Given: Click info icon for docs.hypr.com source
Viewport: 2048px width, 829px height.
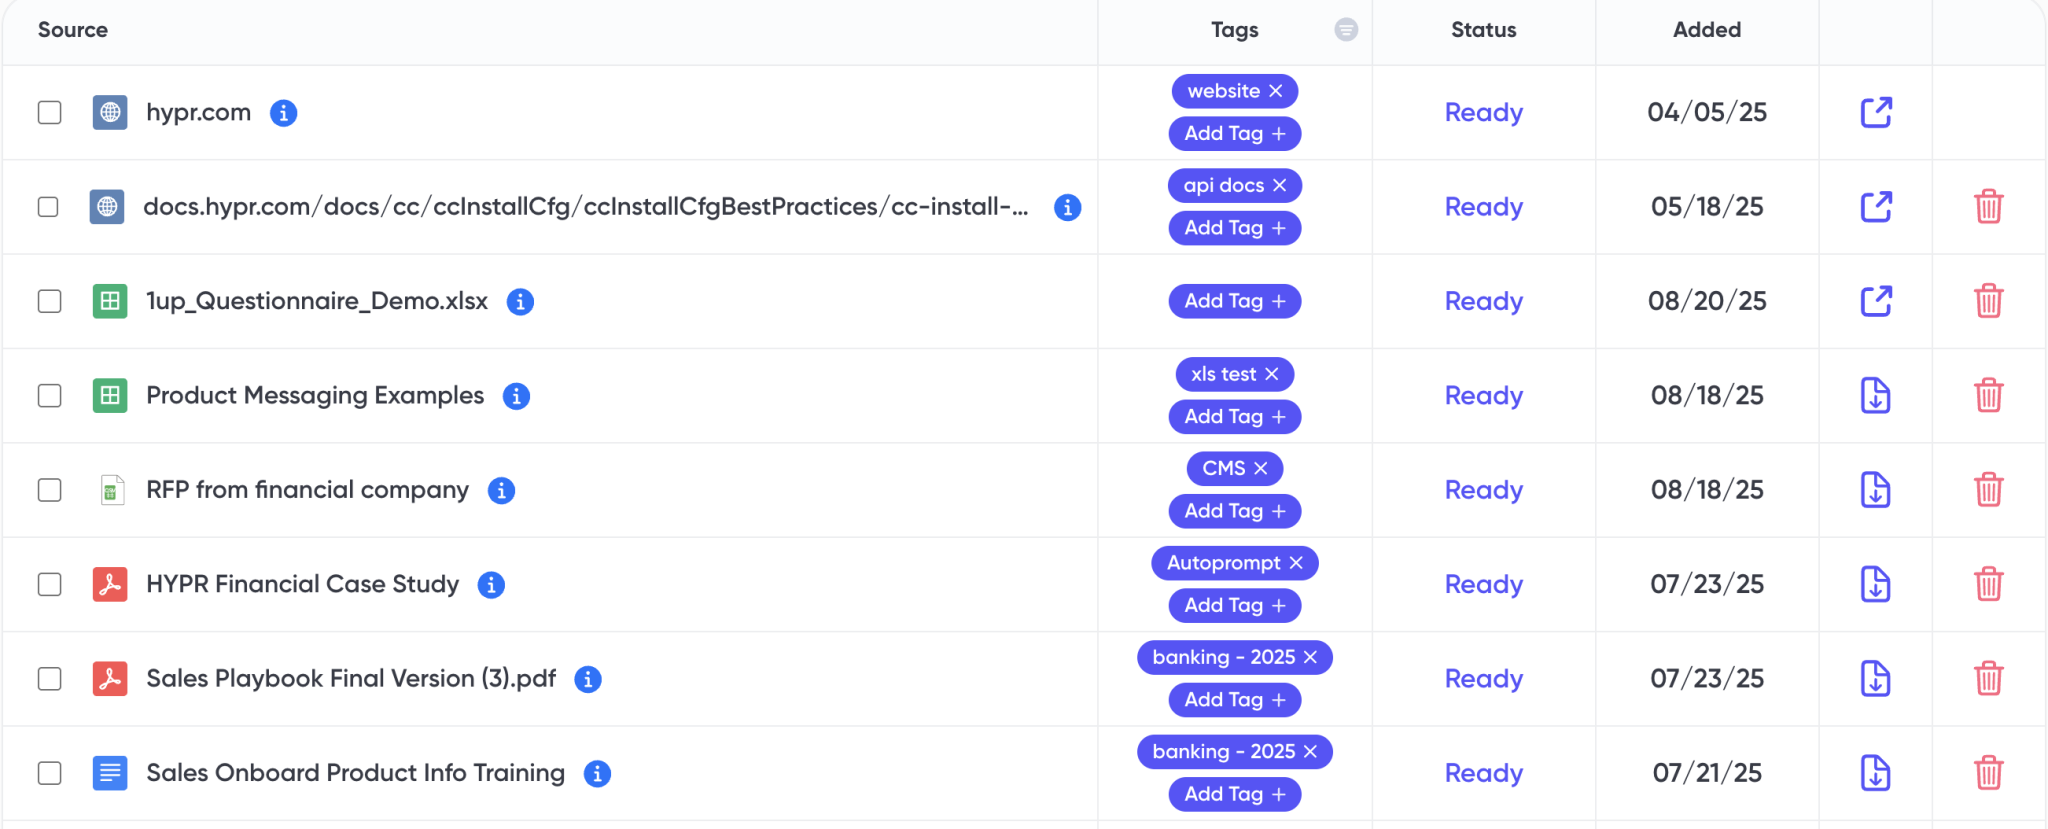Looking at the screenshot, I should [x=1068, y=207].
